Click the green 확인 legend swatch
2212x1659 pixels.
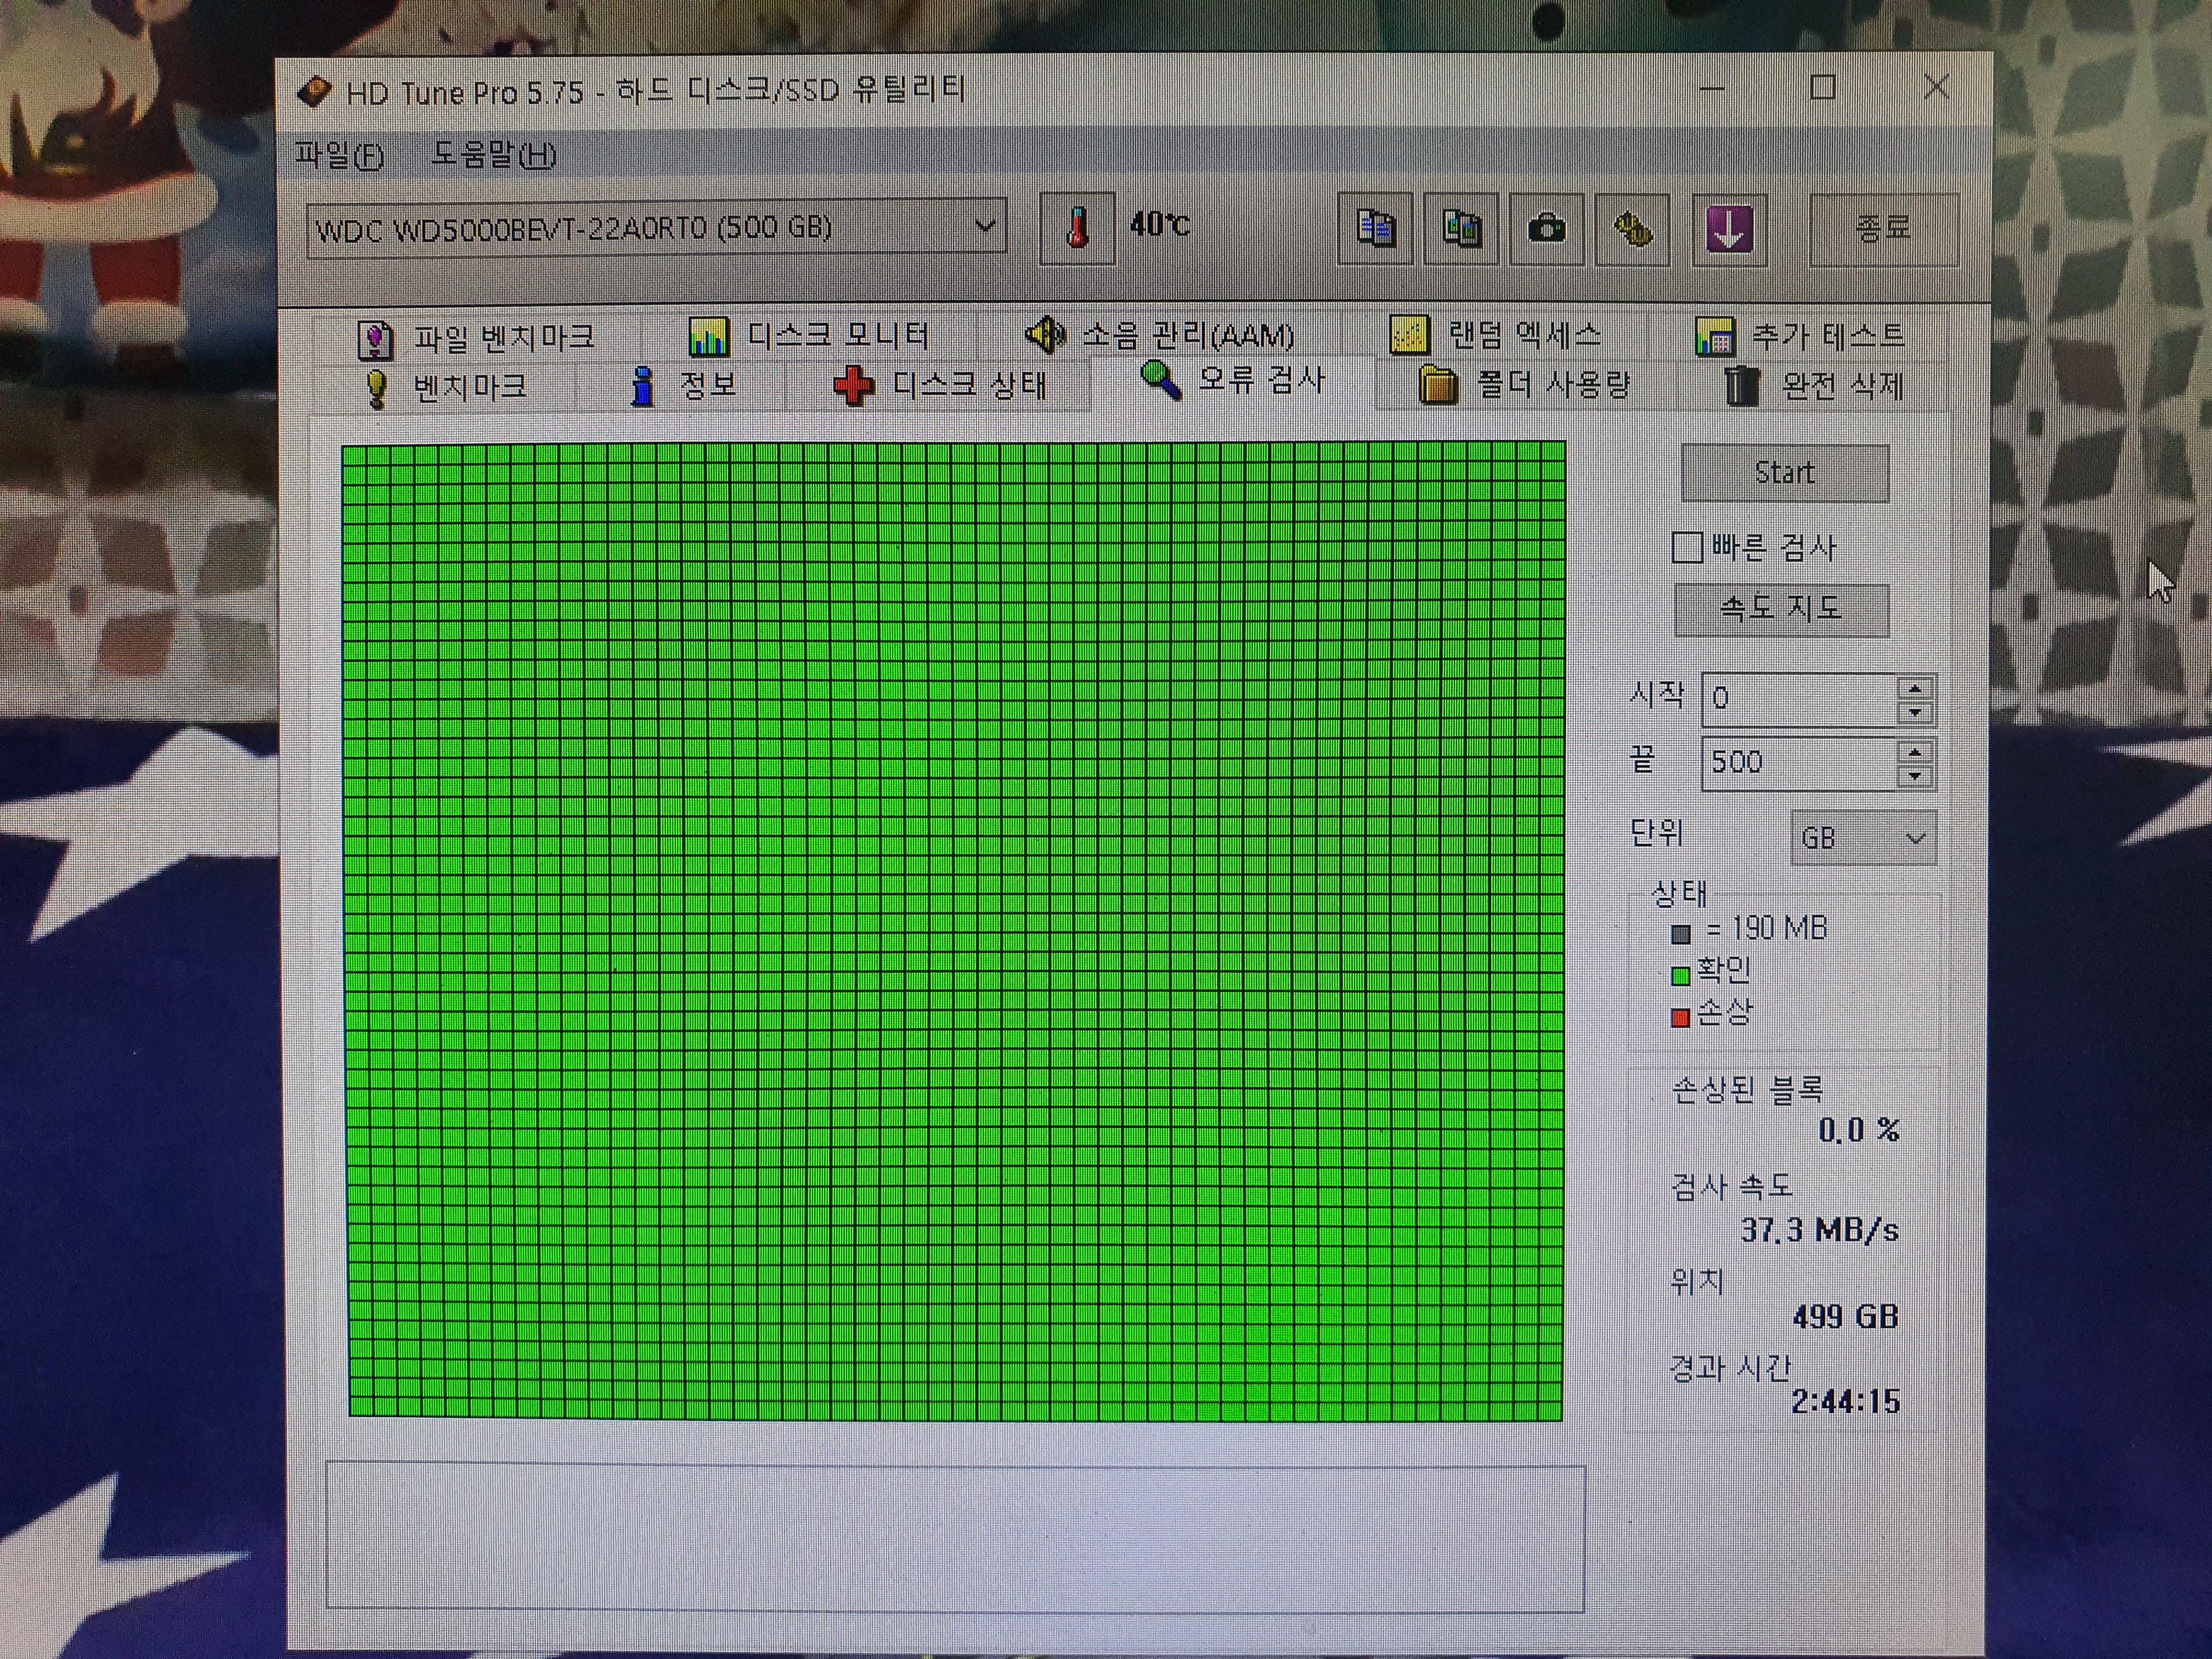click(x=1681, y=975)
